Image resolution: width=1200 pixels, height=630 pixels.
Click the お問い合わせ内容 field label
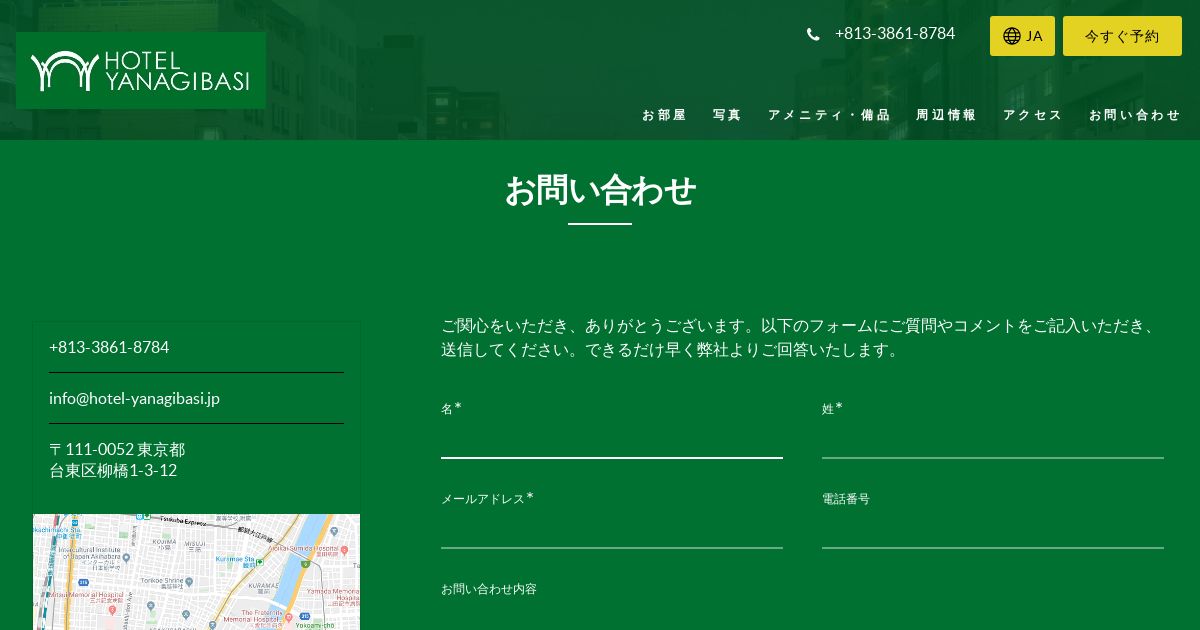[489, 589]
